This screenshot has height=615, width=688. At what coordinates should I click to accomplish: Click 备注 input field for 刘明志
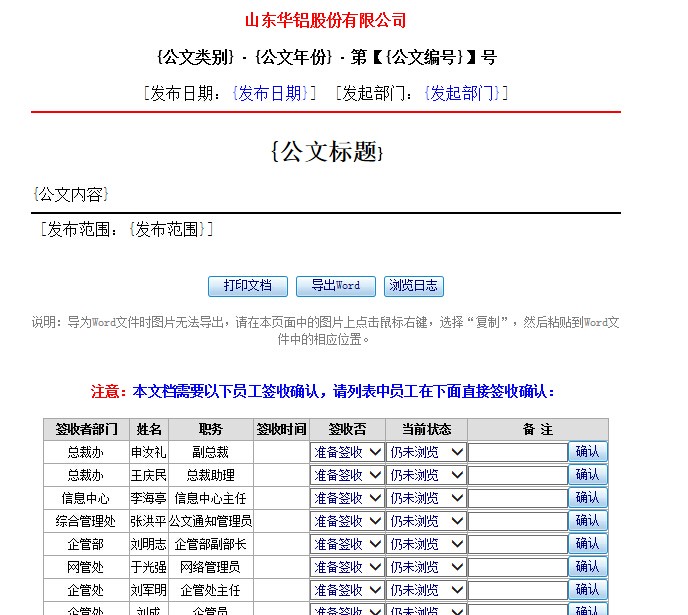click(517, 544)
